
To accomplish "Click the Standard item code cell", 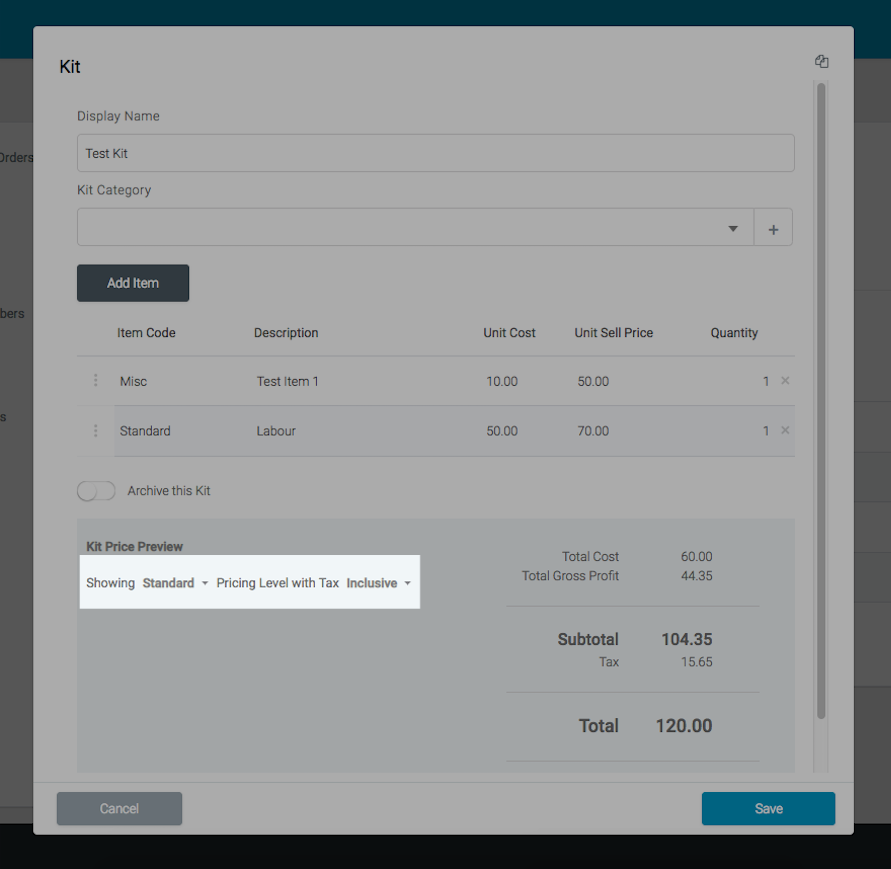I will 145,431.
